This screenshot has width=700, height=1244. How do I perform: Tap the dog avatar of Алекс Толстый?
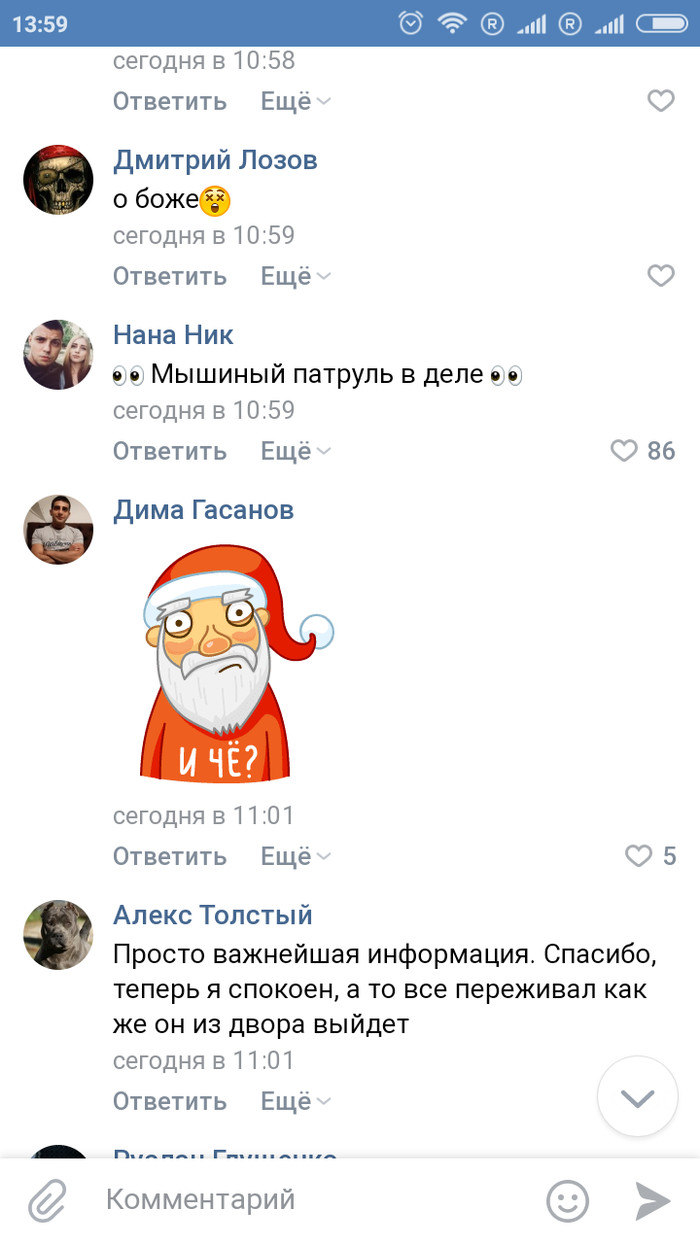[58, 934]
